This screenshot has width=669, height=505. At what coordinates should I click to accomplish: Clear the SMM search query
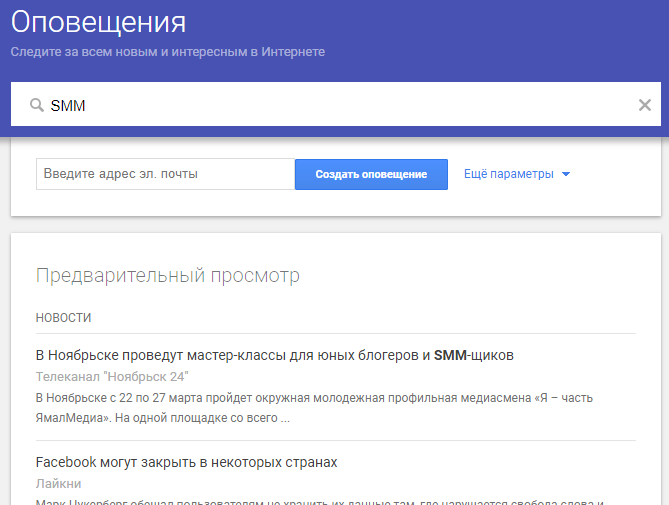(x=644, y=104)
